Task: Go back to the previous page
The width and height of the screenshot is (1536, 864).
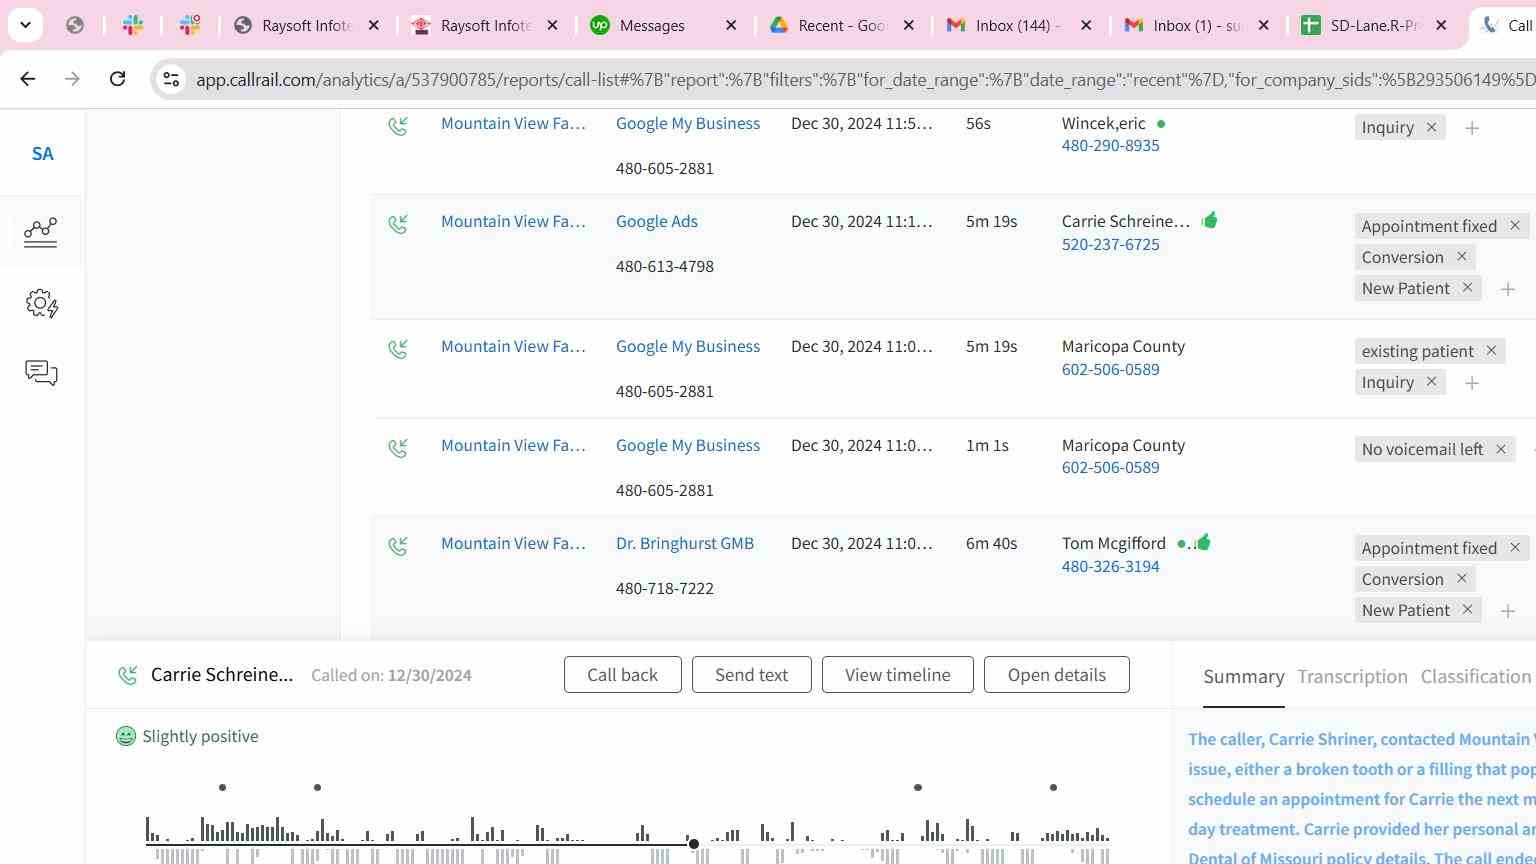Action: tap(28, 78)
